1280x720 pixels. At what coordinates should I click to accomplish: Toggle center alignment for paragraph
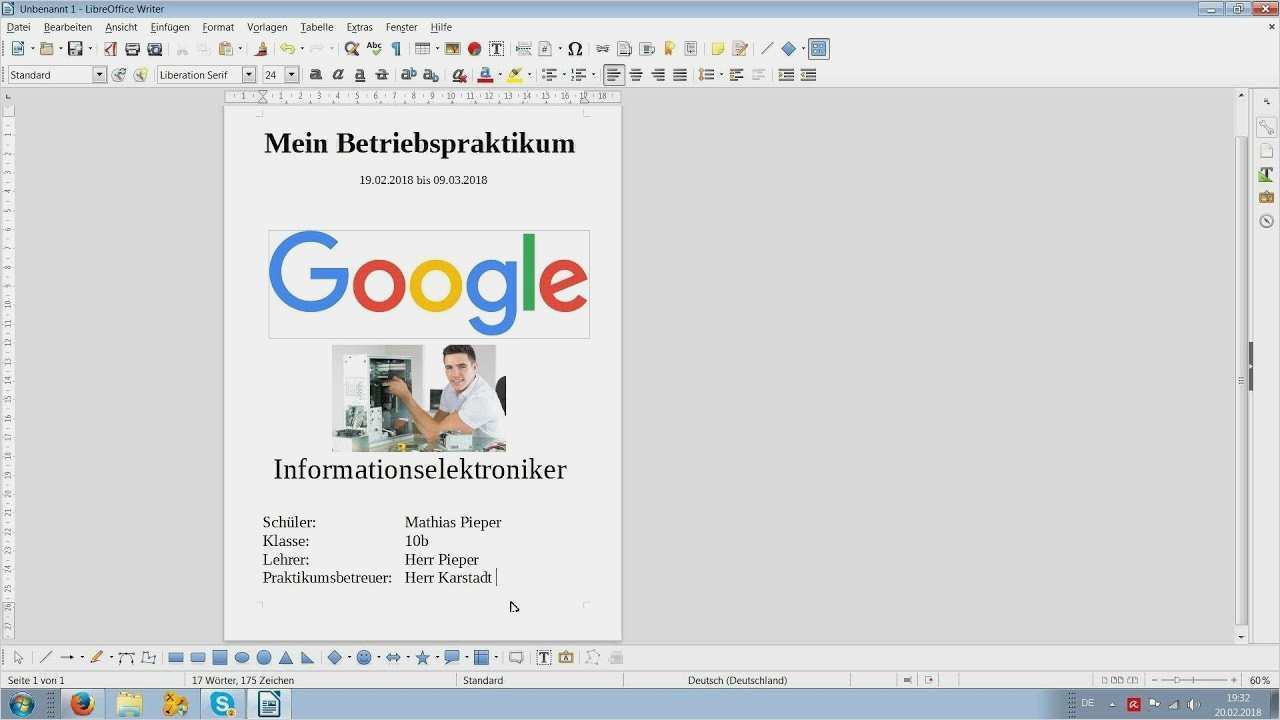636,75
